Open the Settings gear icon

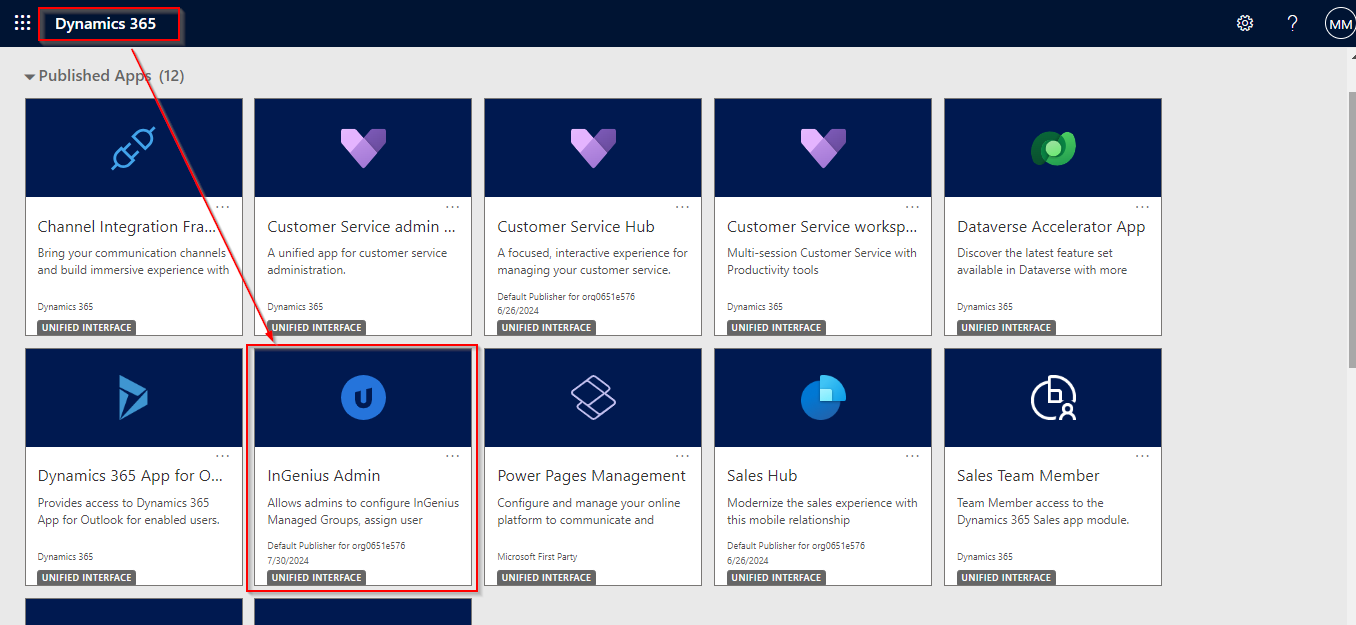click(x=1245, y=23)
